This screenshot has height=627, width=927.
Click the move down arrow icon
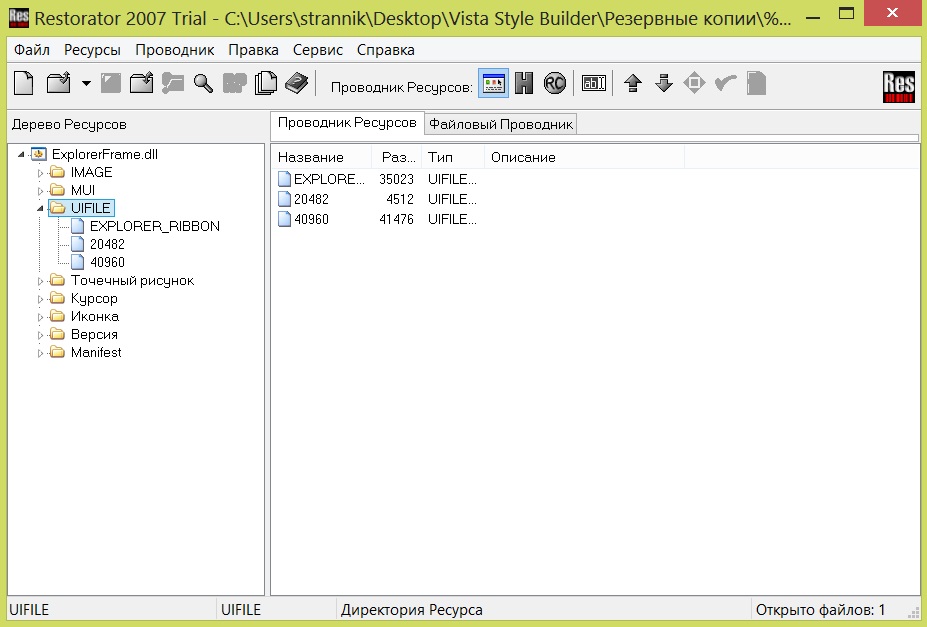663,84
